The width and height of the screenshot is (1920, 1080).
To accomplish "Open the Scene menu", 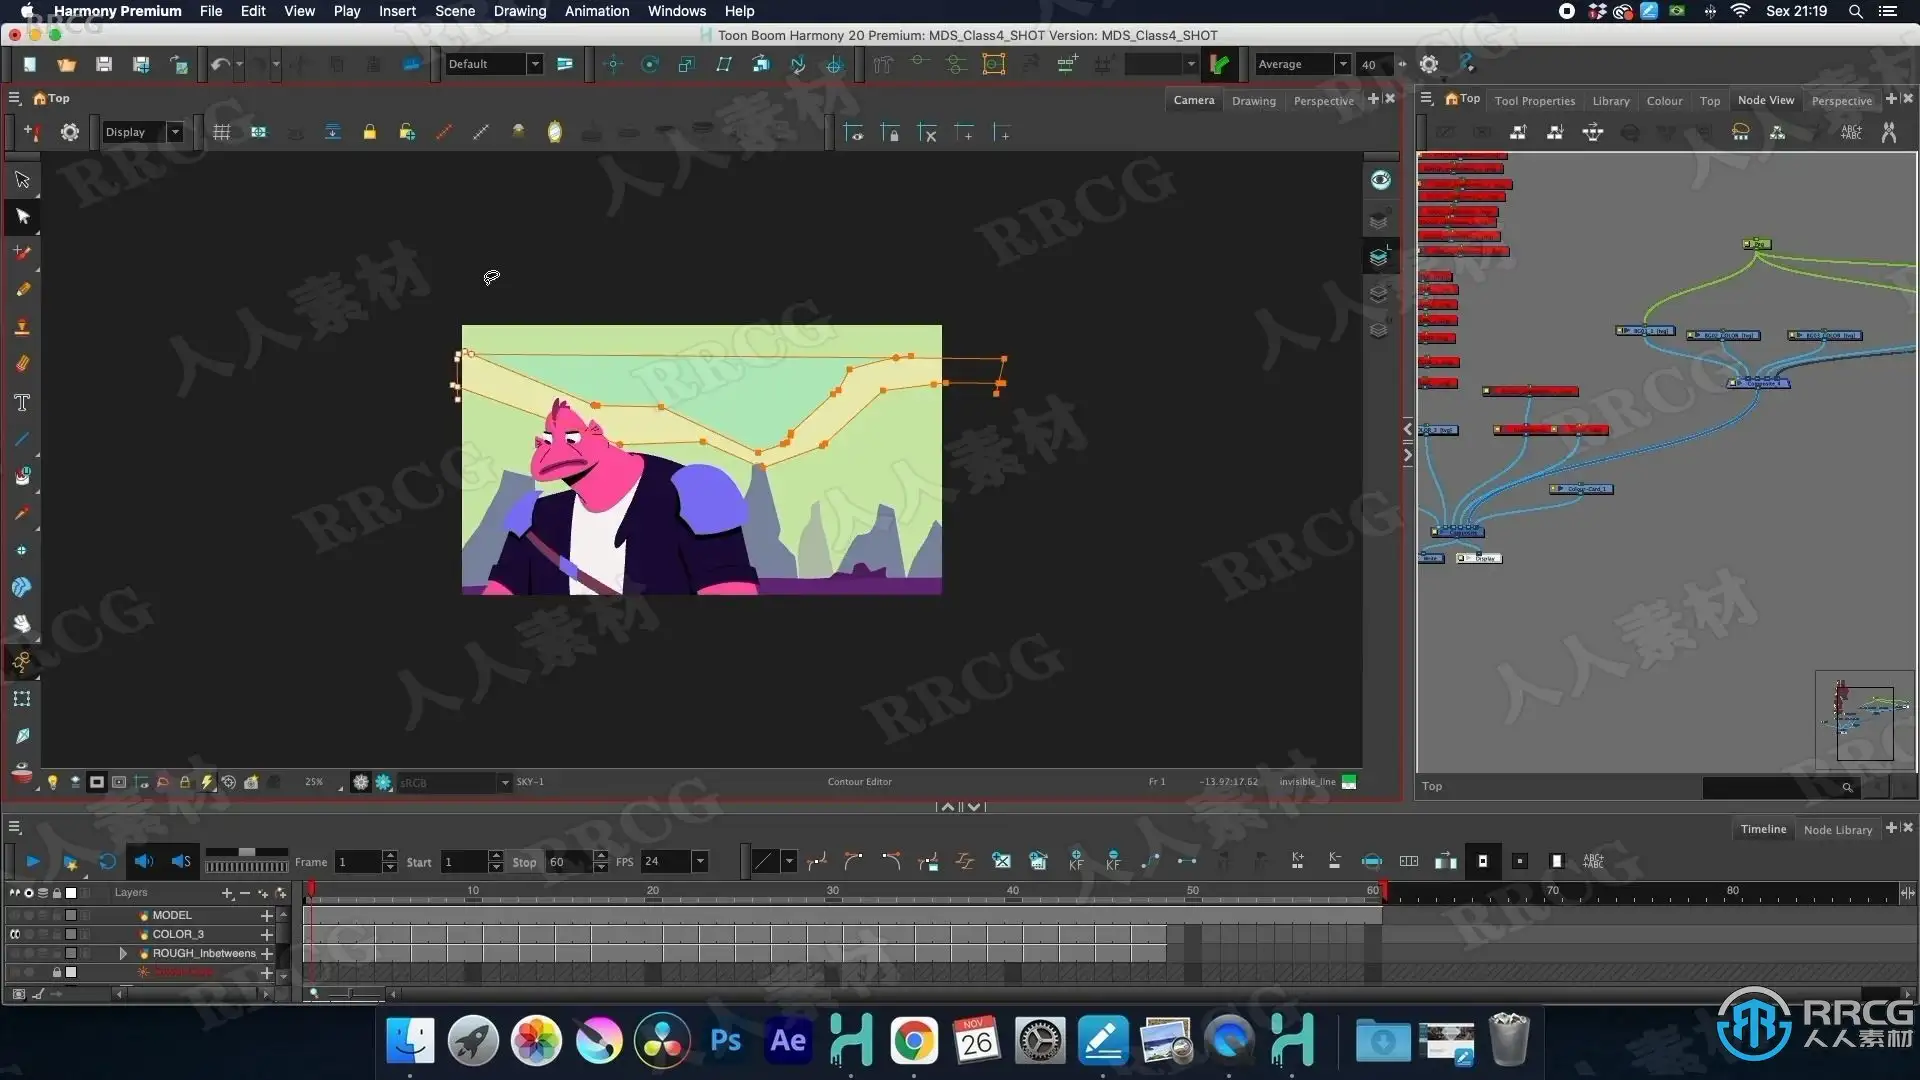I will pos(455,11).
